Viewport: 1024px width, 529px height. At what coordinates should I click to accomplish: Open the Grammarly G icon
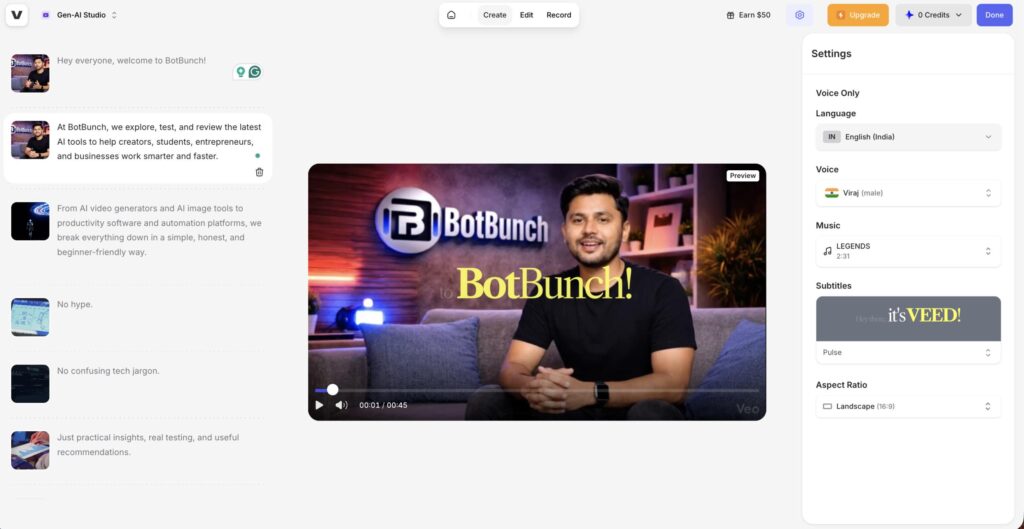[x=255, y=72]
